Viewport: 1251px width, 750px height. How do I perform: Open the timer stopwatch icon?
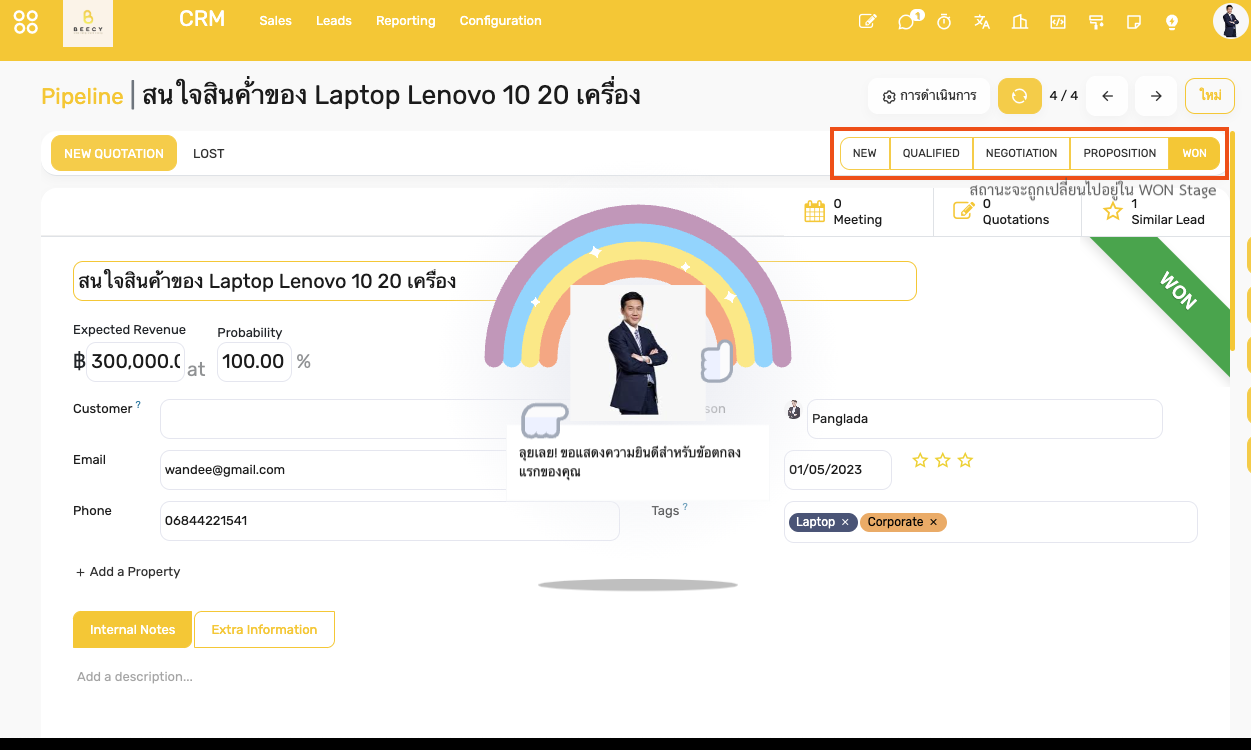(944, 21)
